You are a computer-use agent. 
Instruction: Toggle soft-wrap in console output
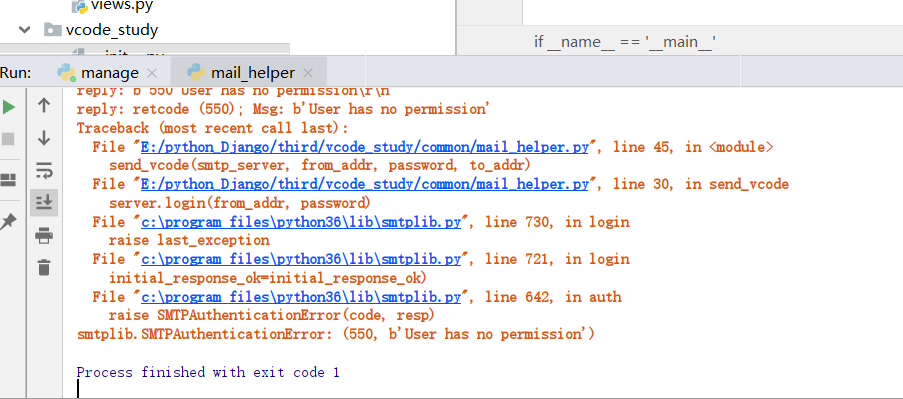pos(44,170)
